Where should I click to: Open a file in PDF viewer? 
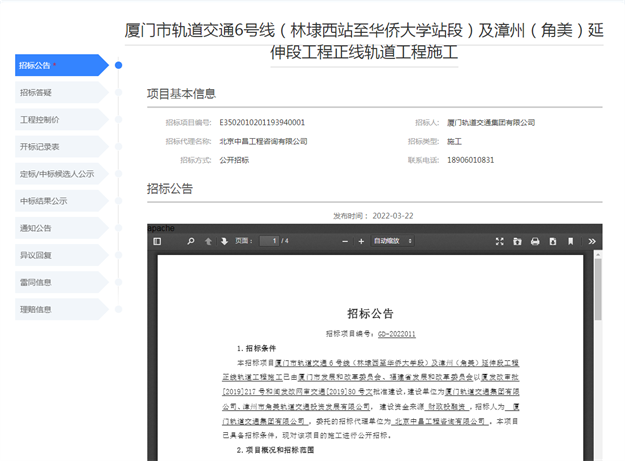pos(517,241)
